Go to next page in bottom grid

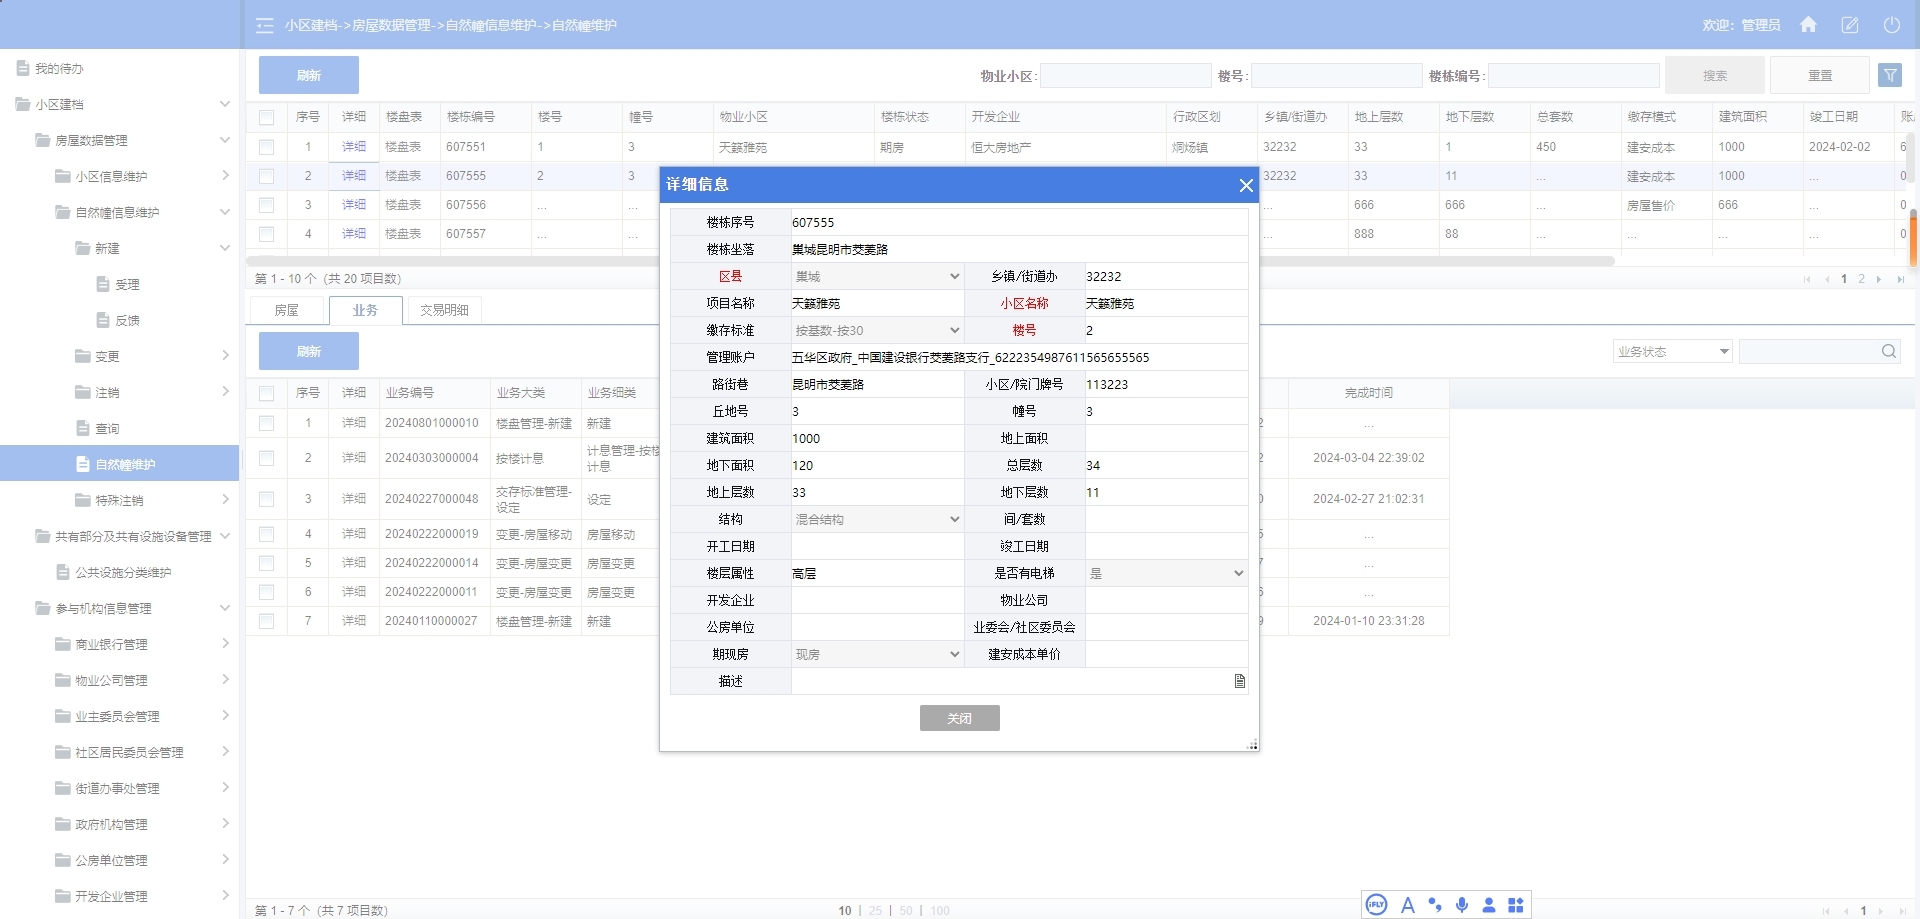pyautogui.click(x=1881, y=911)
